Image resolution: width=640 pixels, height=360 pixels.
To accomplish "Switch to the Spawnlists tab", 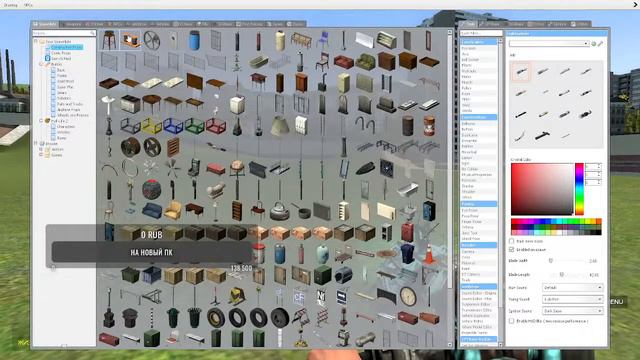I will (45, 24).
